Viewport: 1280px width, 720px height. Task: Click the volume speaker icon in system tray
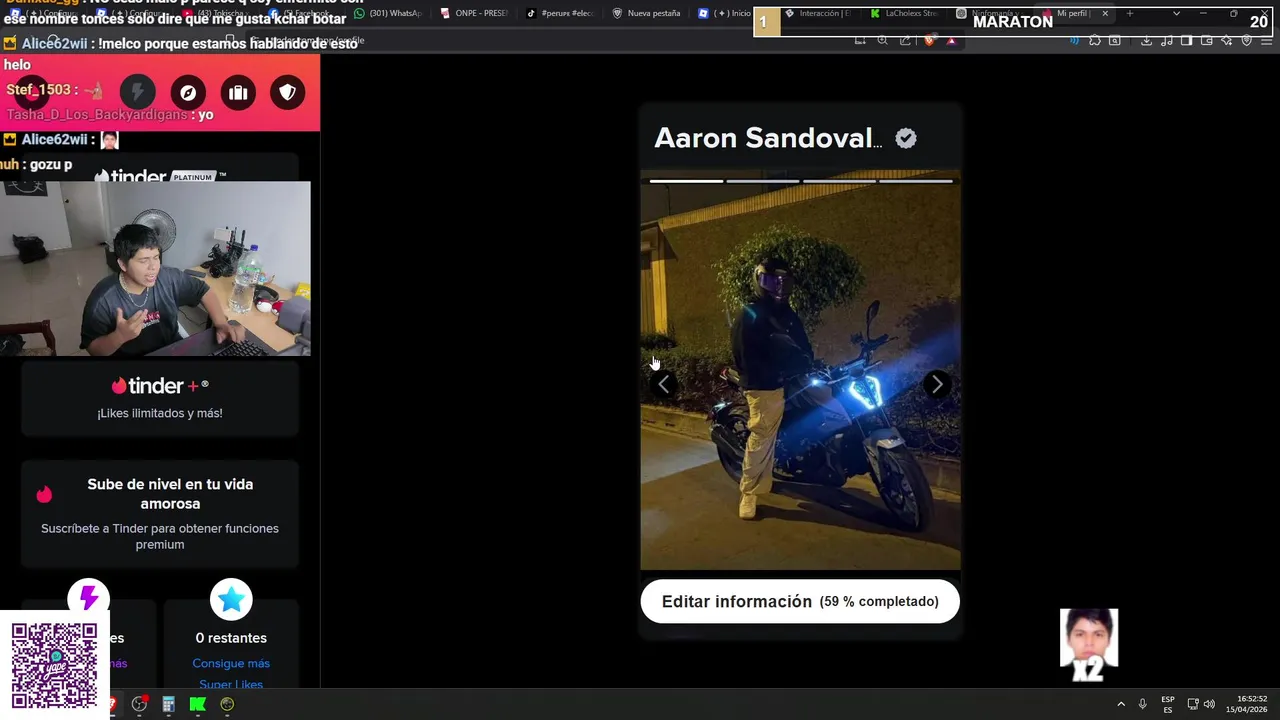click(1209, 704)
